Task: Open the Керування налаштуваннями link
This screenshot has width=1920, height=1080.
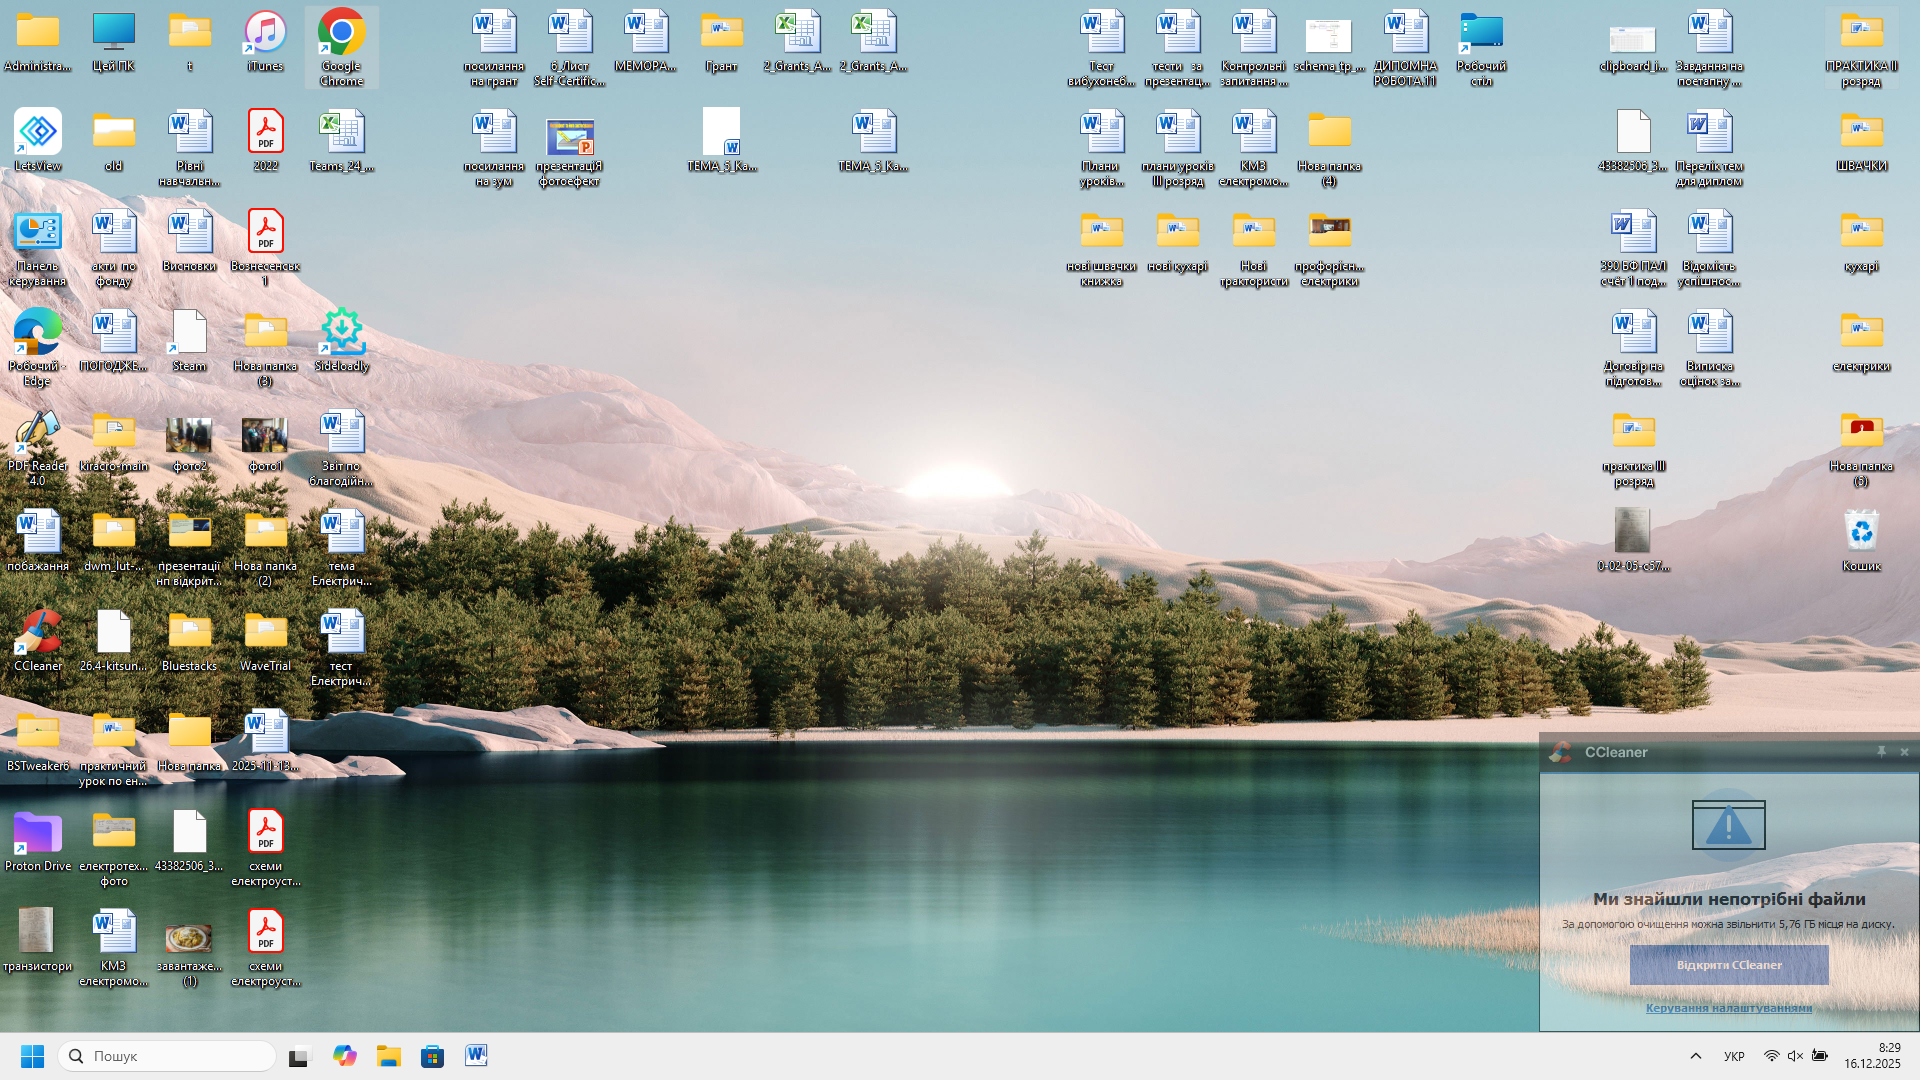Action: 1728,1008
